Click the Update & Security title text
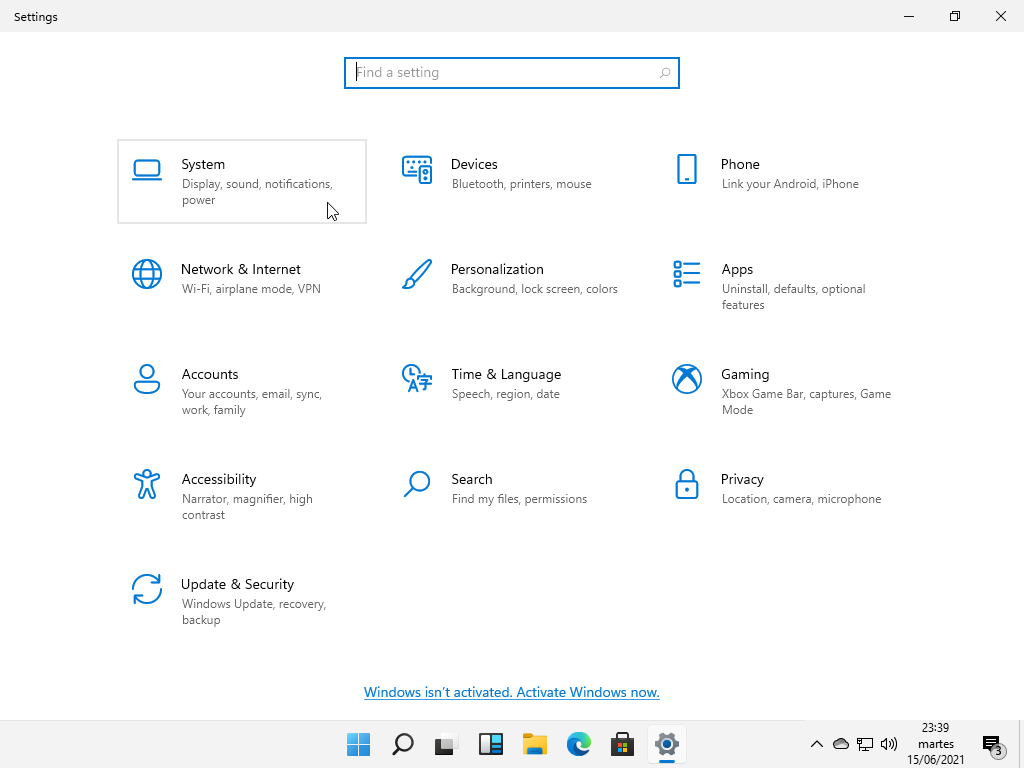The width and height of the screenshot is (1024, 768). pyautogui.click(x=237, y=584)
